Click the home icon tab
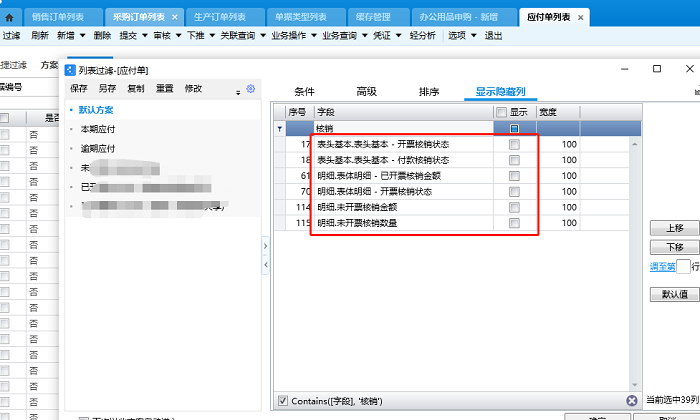 click(x=10, y=17)
